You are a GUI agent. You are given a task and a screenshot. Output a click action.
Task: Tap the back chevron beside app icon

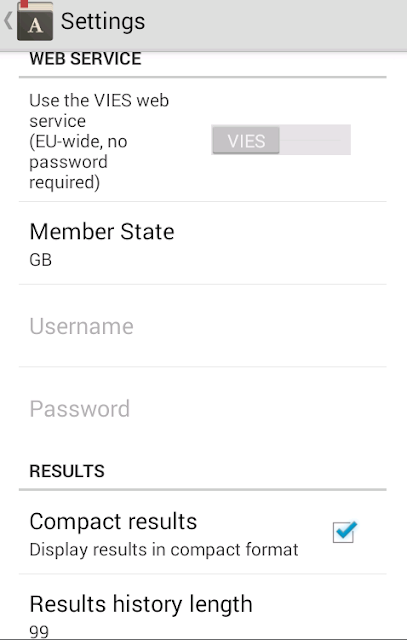point(8,21)
